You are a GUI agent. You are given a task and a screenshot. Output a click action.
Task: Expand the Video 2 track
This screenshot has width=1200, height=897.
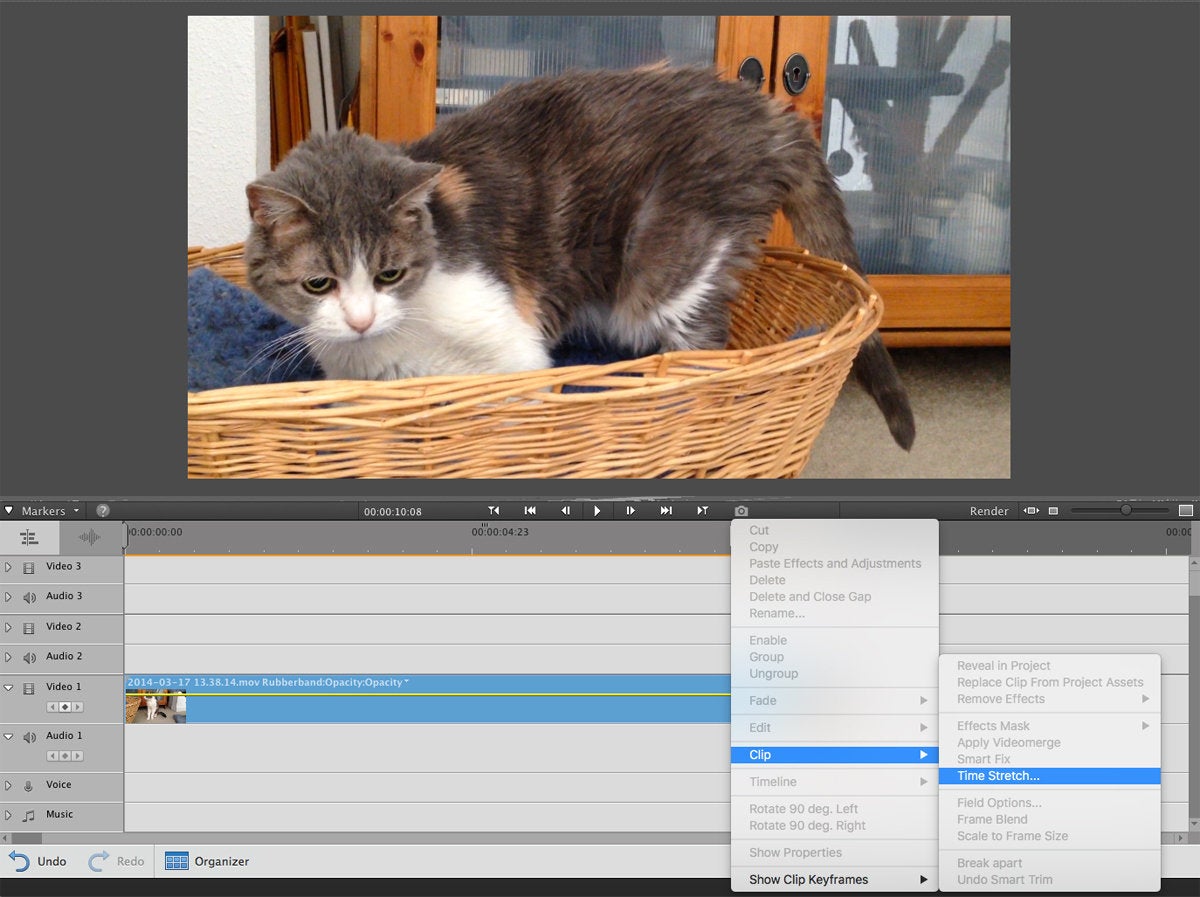pos(8,628)
